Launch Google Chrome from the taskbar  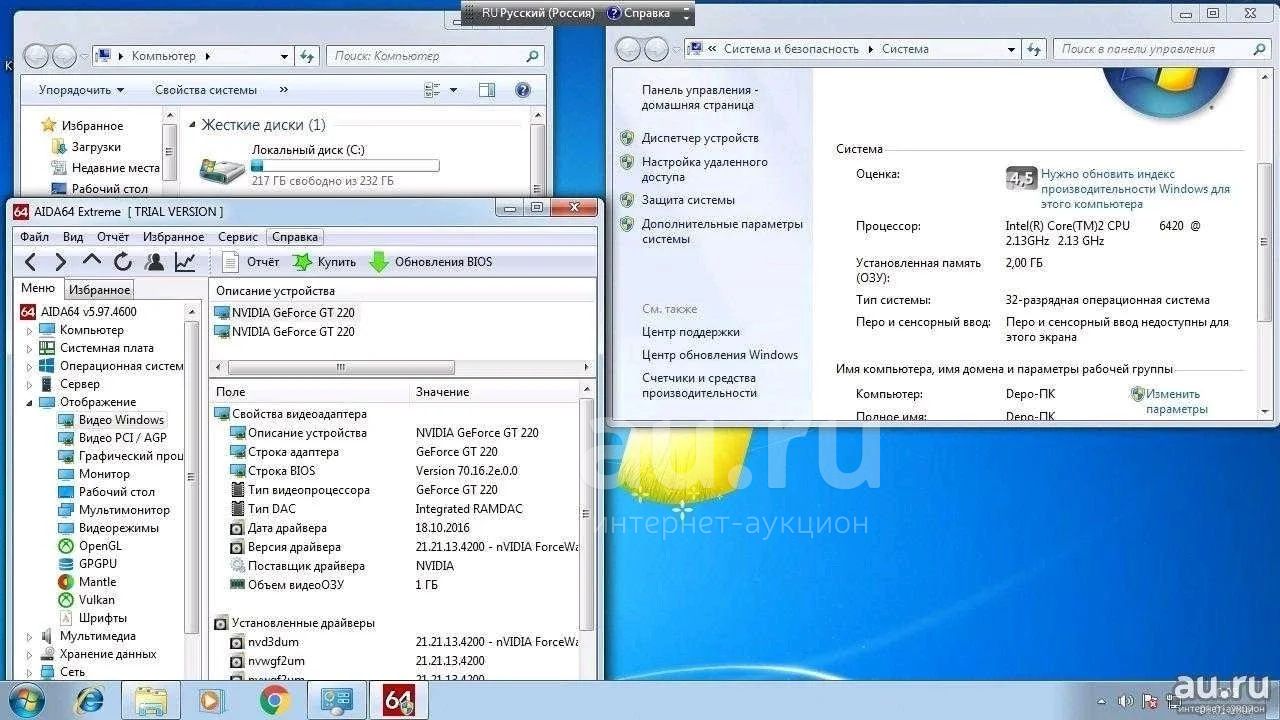pos(275,701)
